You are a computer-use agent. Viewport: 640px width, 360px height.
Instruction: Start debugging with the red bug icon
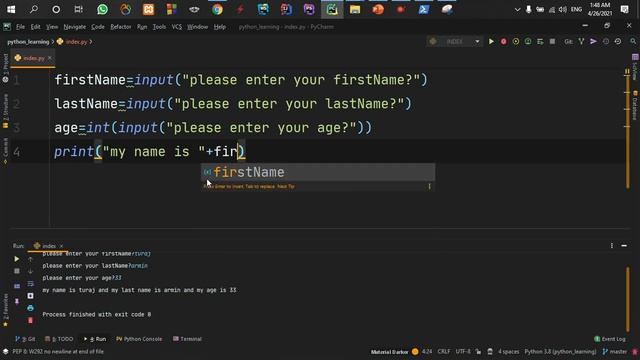point(504,42)
